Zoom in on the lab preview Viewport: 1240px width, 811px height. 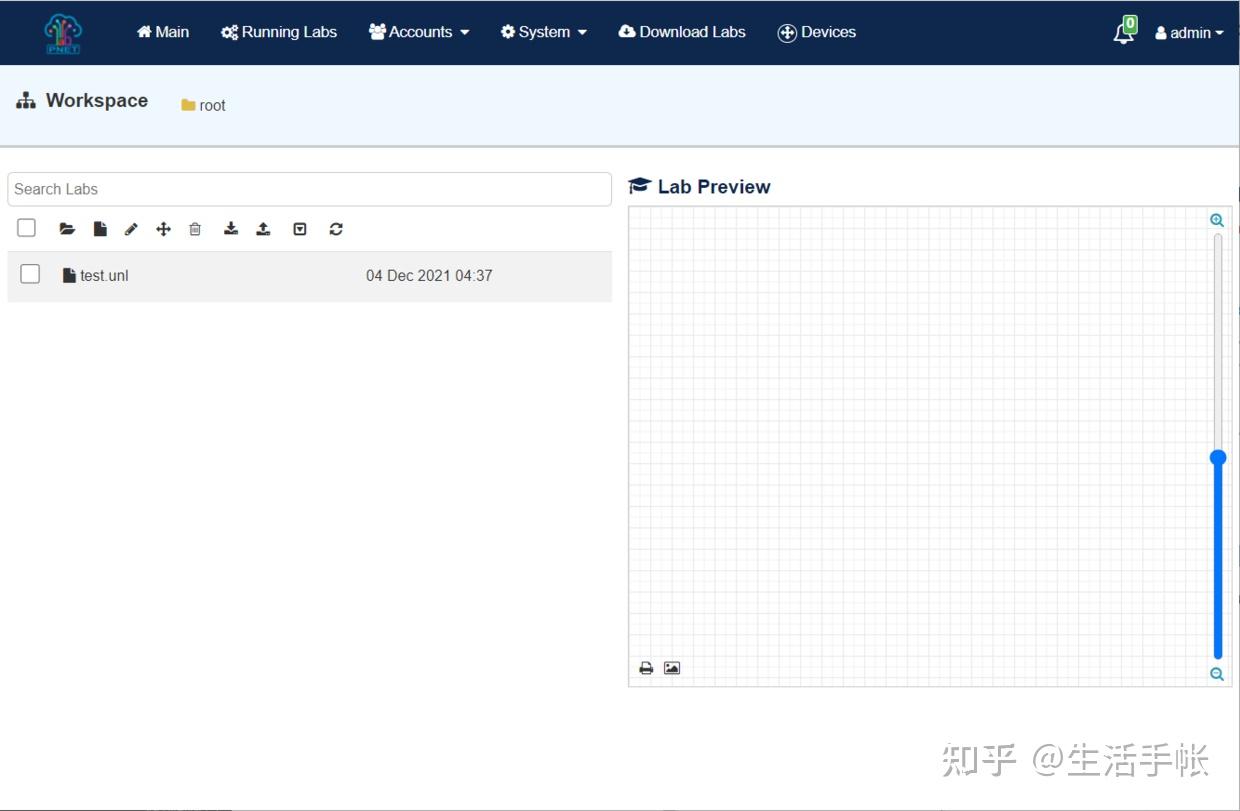pos(1216,219)
